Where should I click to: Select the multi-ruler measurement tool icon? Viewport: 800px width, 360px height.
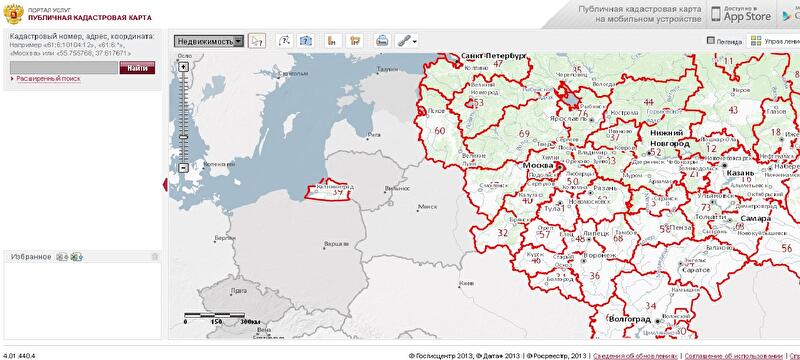pos(354,41)
